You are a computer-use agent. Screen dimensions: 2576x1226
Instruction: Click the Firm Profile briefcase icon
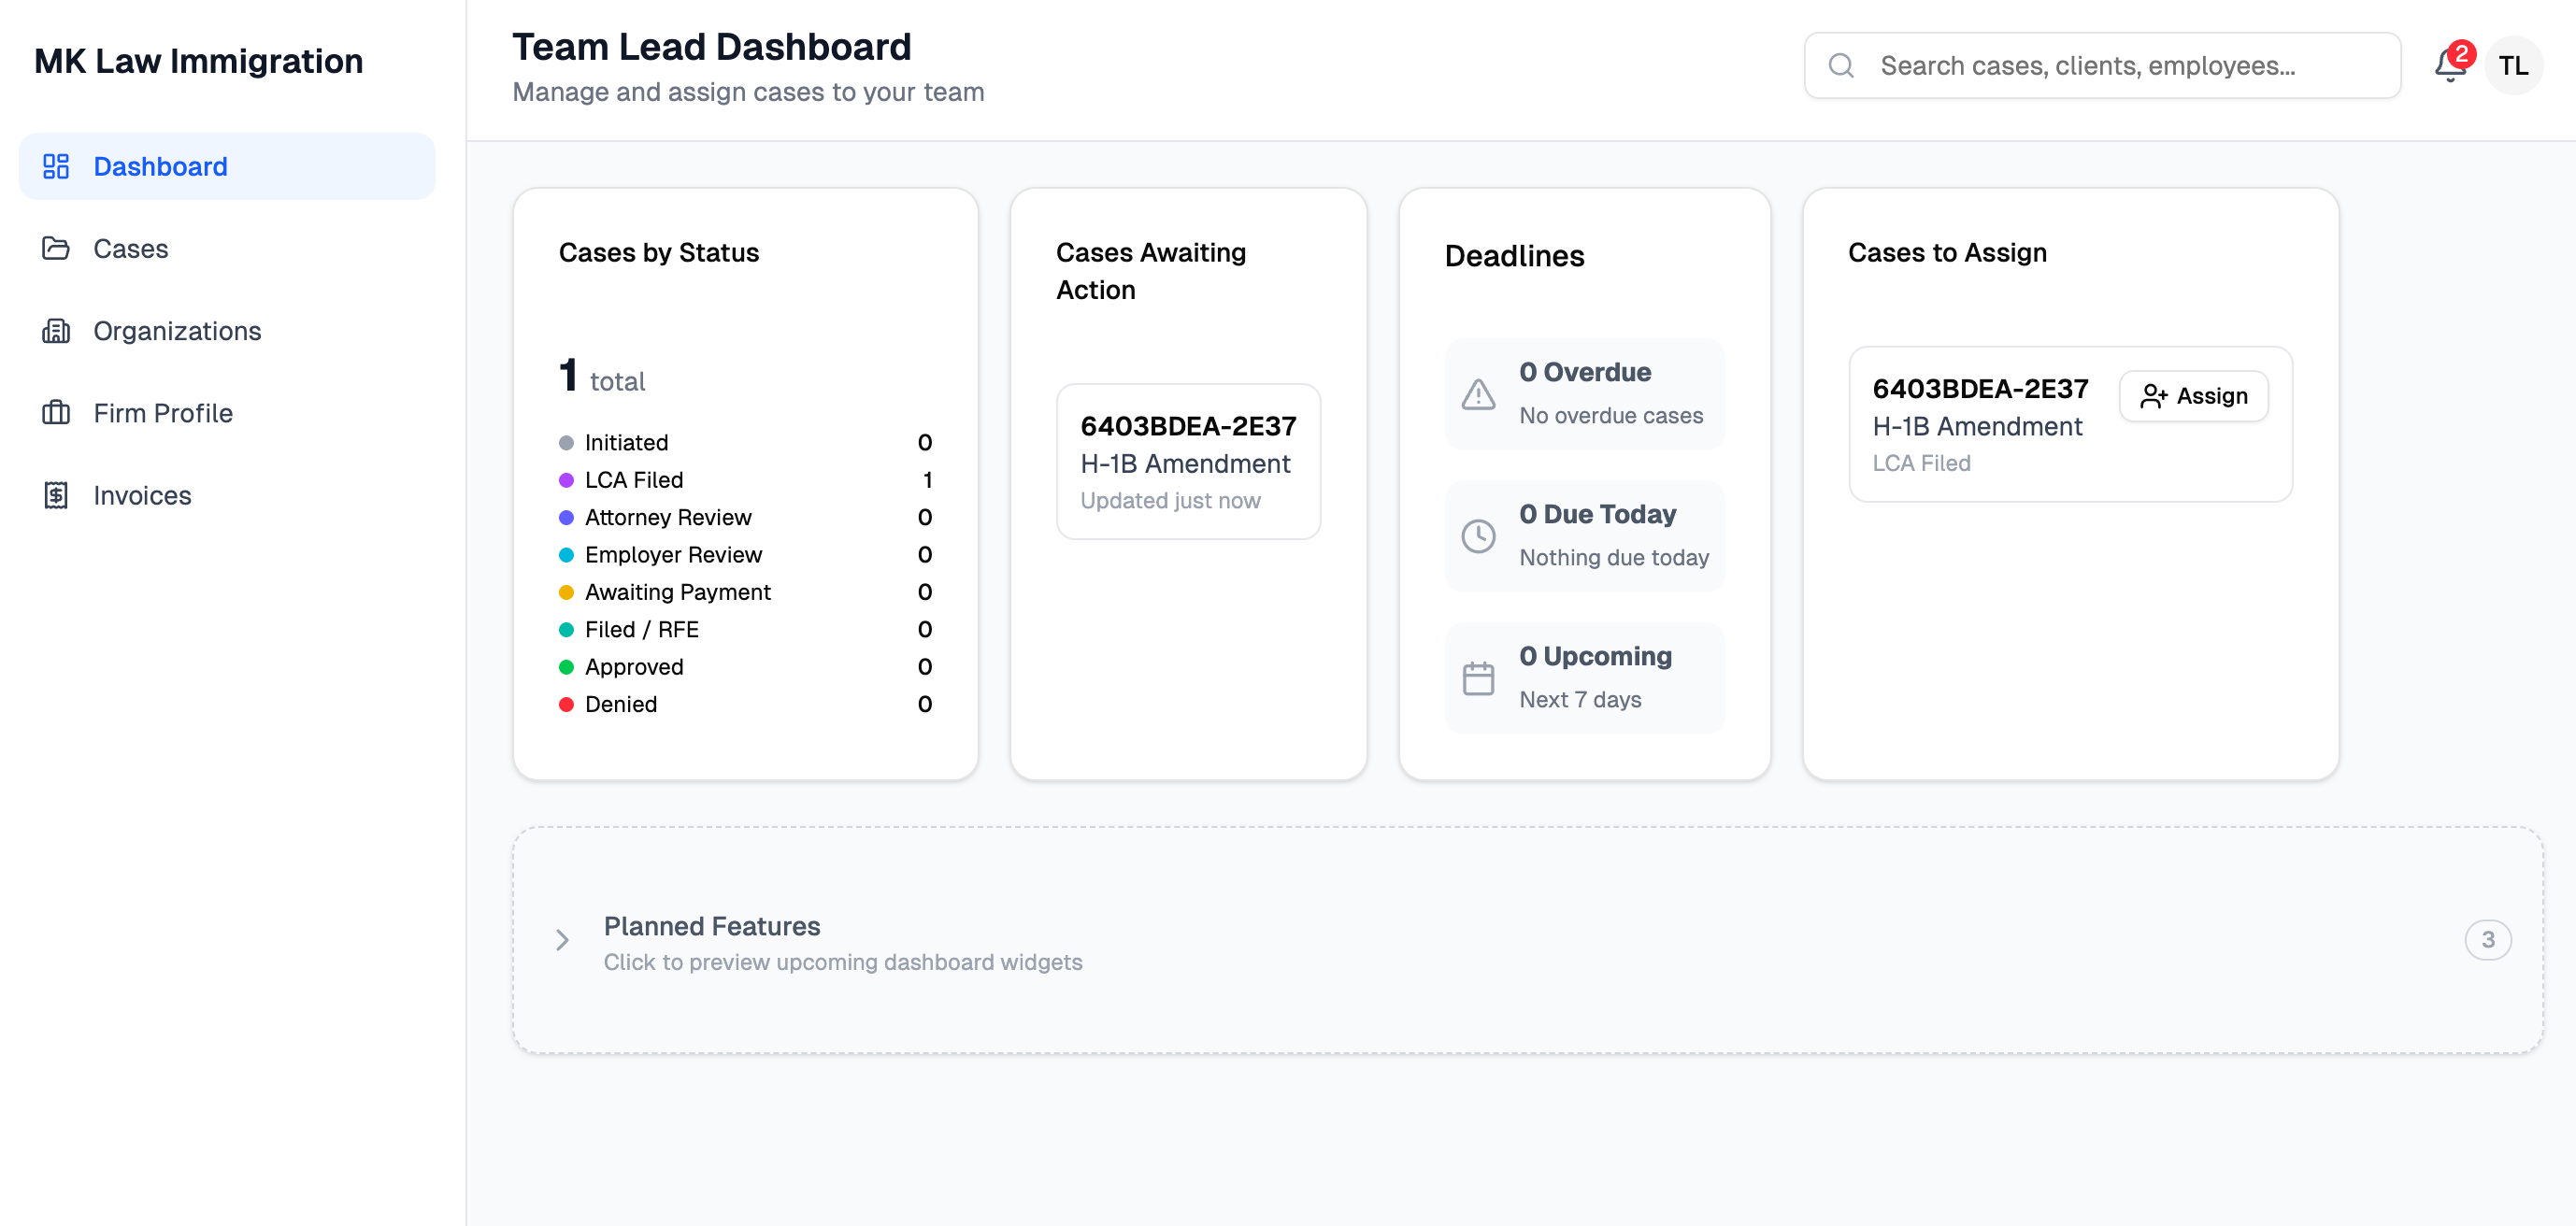pyautogui.click(x=56, y=413)
